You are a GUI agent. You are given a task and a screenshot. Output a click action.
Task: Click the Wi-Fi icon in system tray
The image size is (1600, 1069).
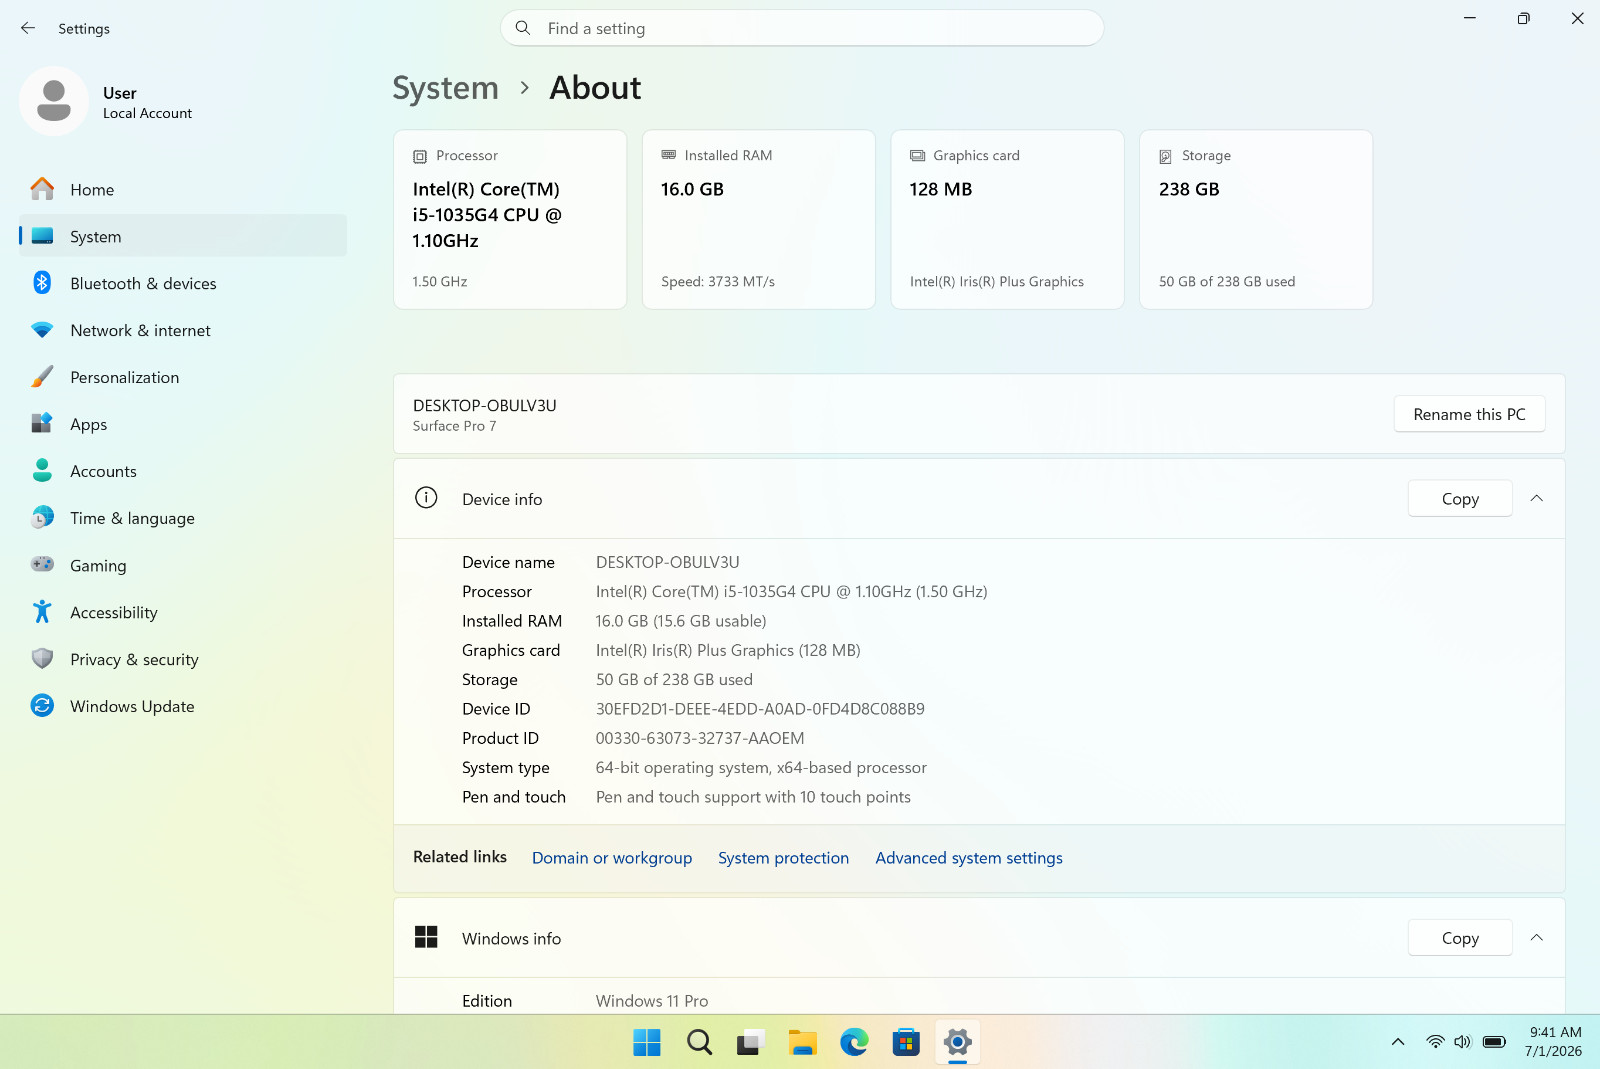[x=1435, y=1042]
